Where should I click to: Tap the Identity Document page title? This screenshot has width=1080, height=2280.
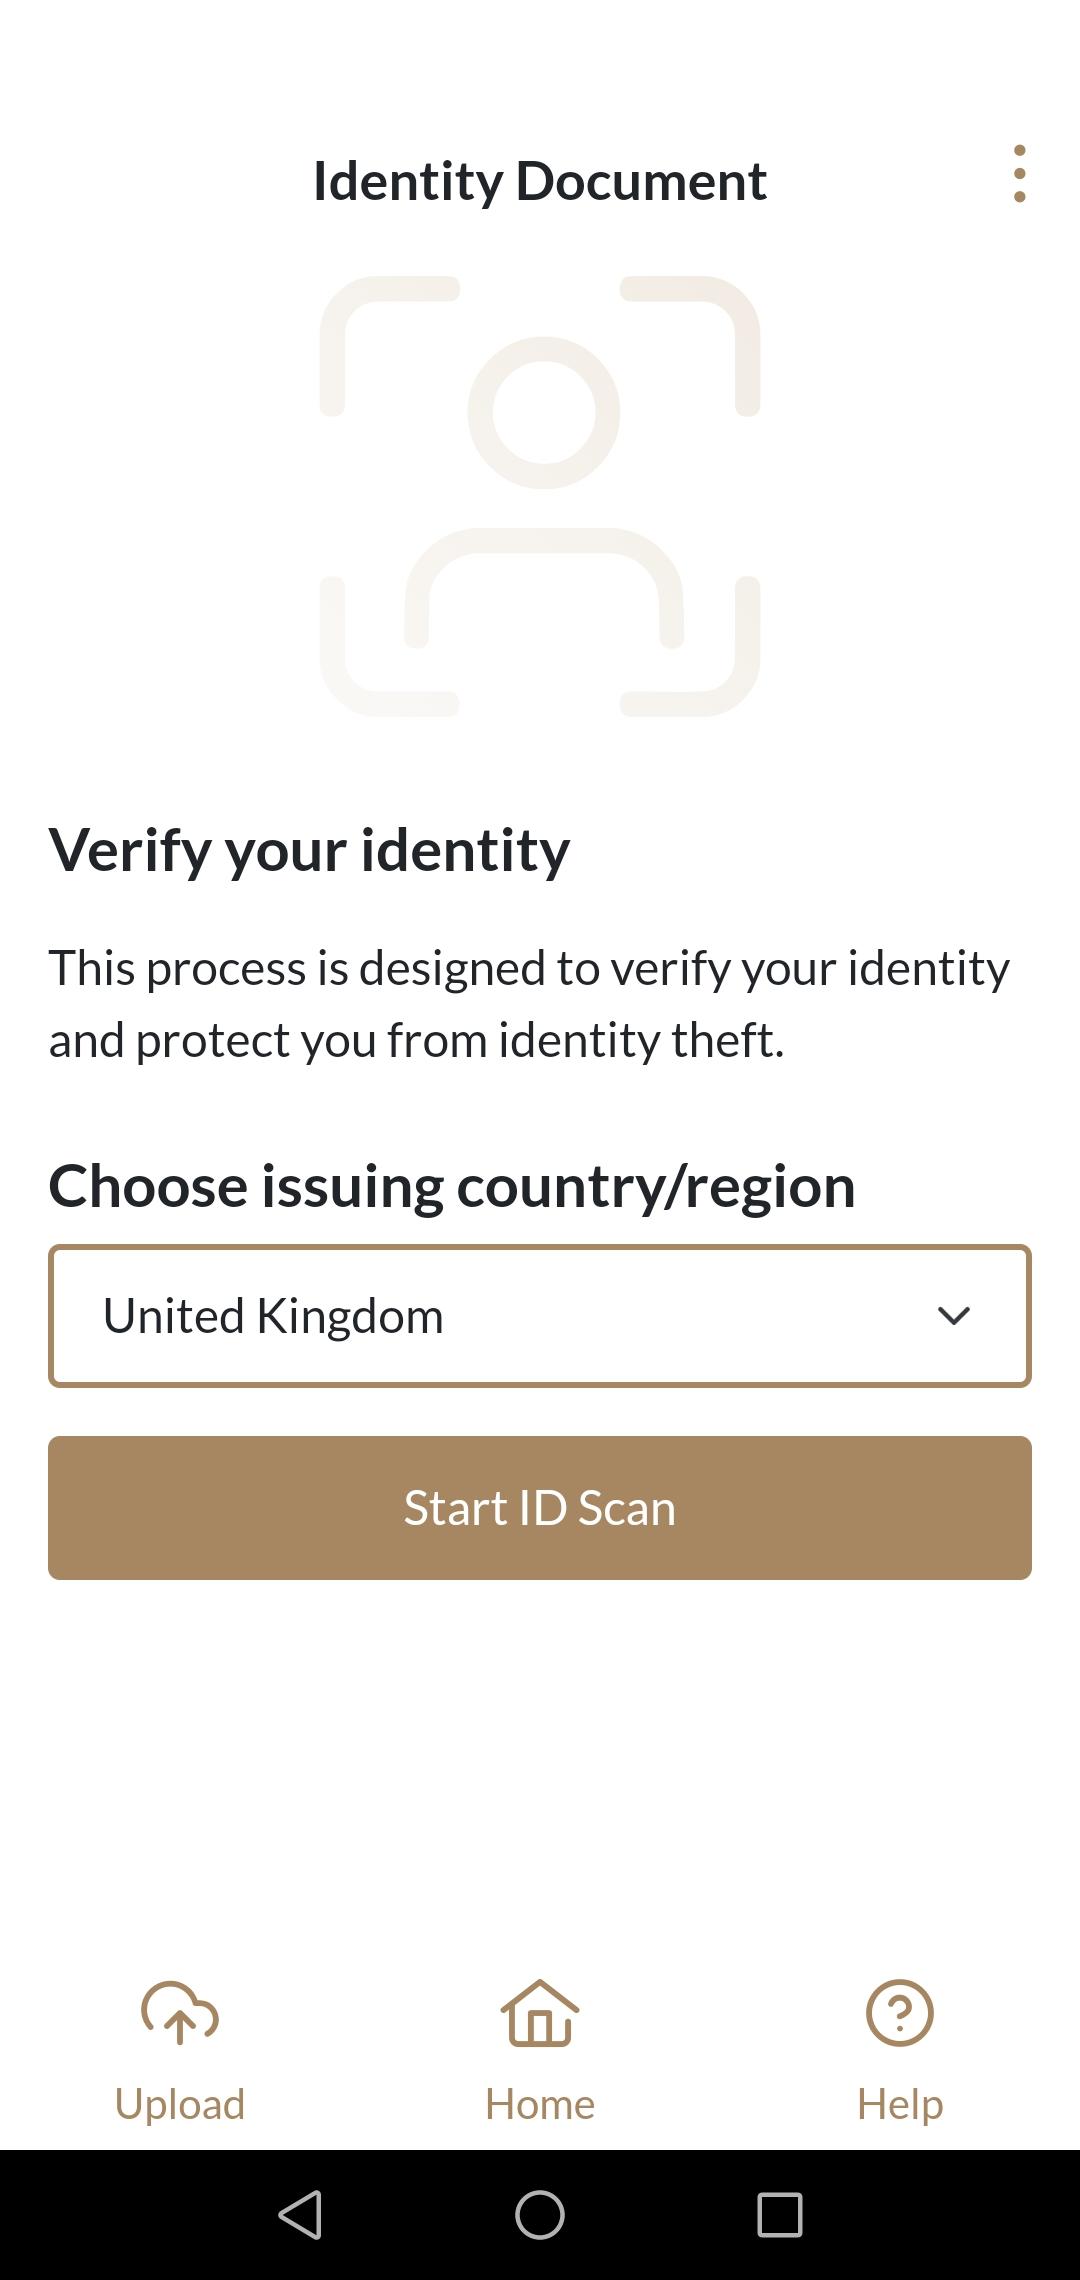click(x=540, y=181)
